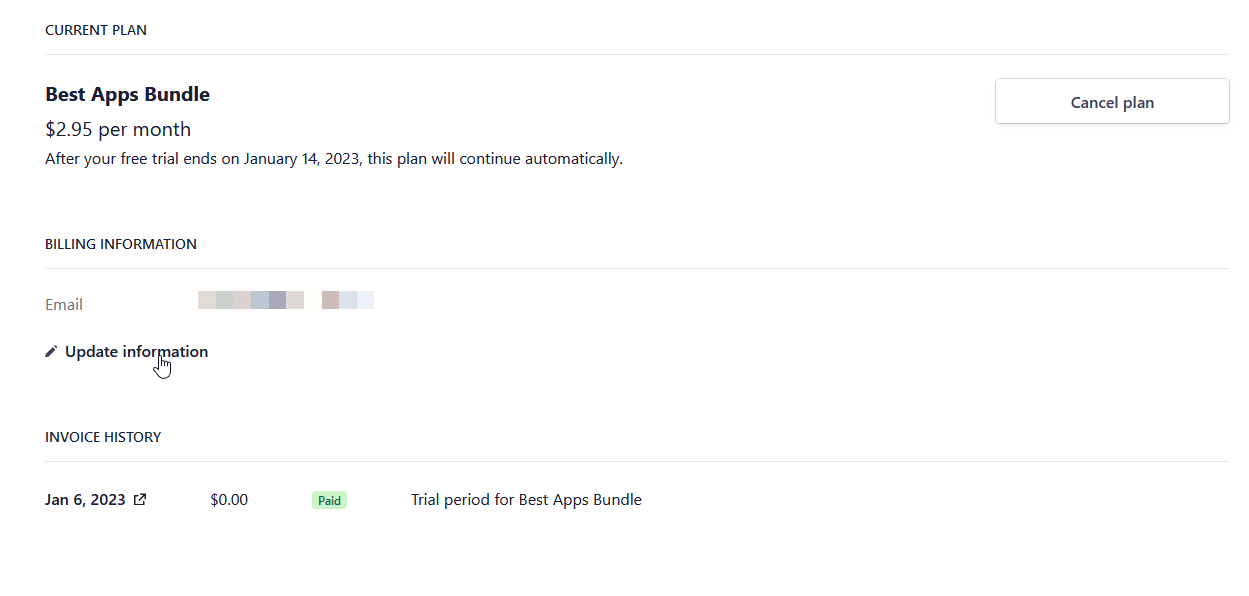This screenshot has height=596, width=1249.
Task: Click the INVOICE HISTORY section heading
Action: pyautogui.click(x=103, y=437)
